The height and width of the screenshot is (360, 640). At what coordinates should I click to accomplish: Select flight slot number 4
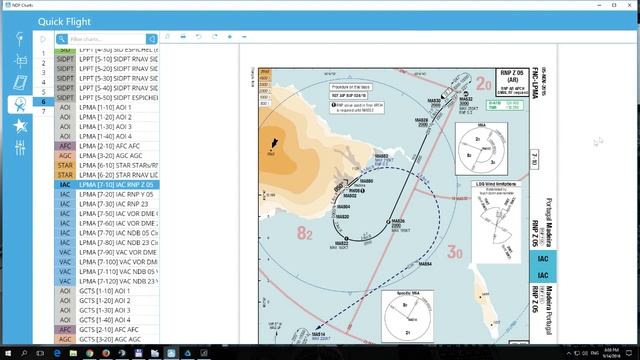(43, 82)
